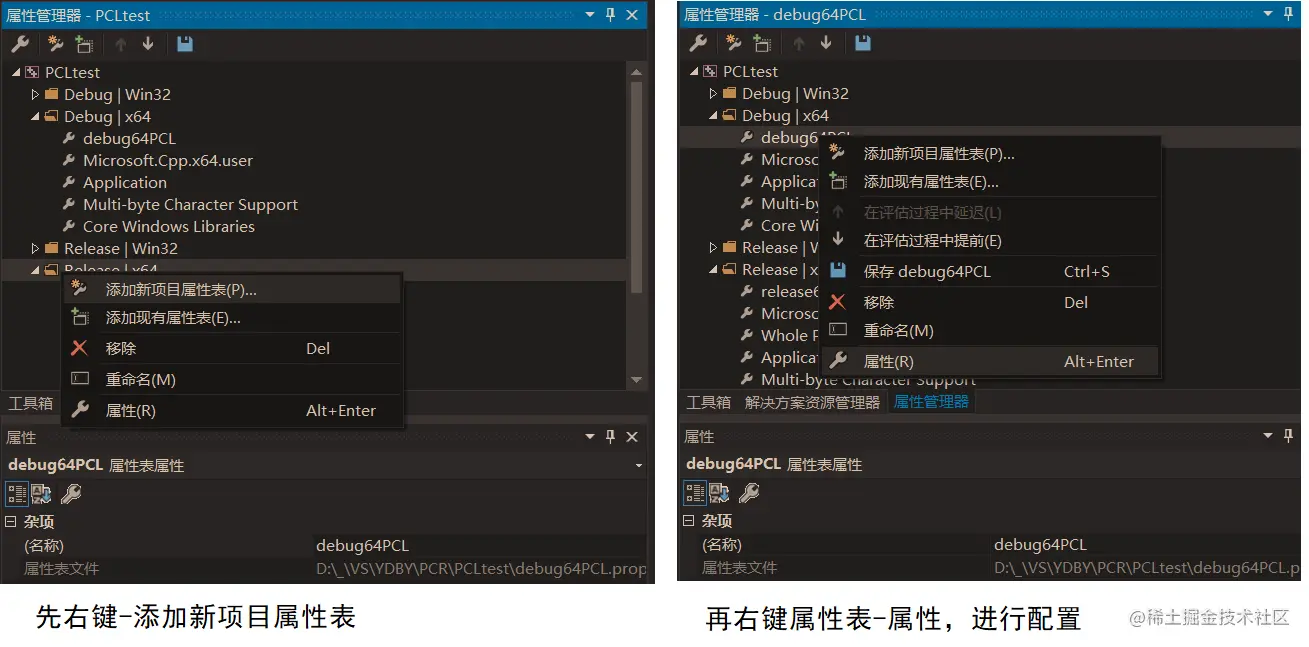This screenshot has width=1309, height=647.
Task: Click the vertical scrollbar thumb in PCLtest manager
Action: [x=636, y=186]
